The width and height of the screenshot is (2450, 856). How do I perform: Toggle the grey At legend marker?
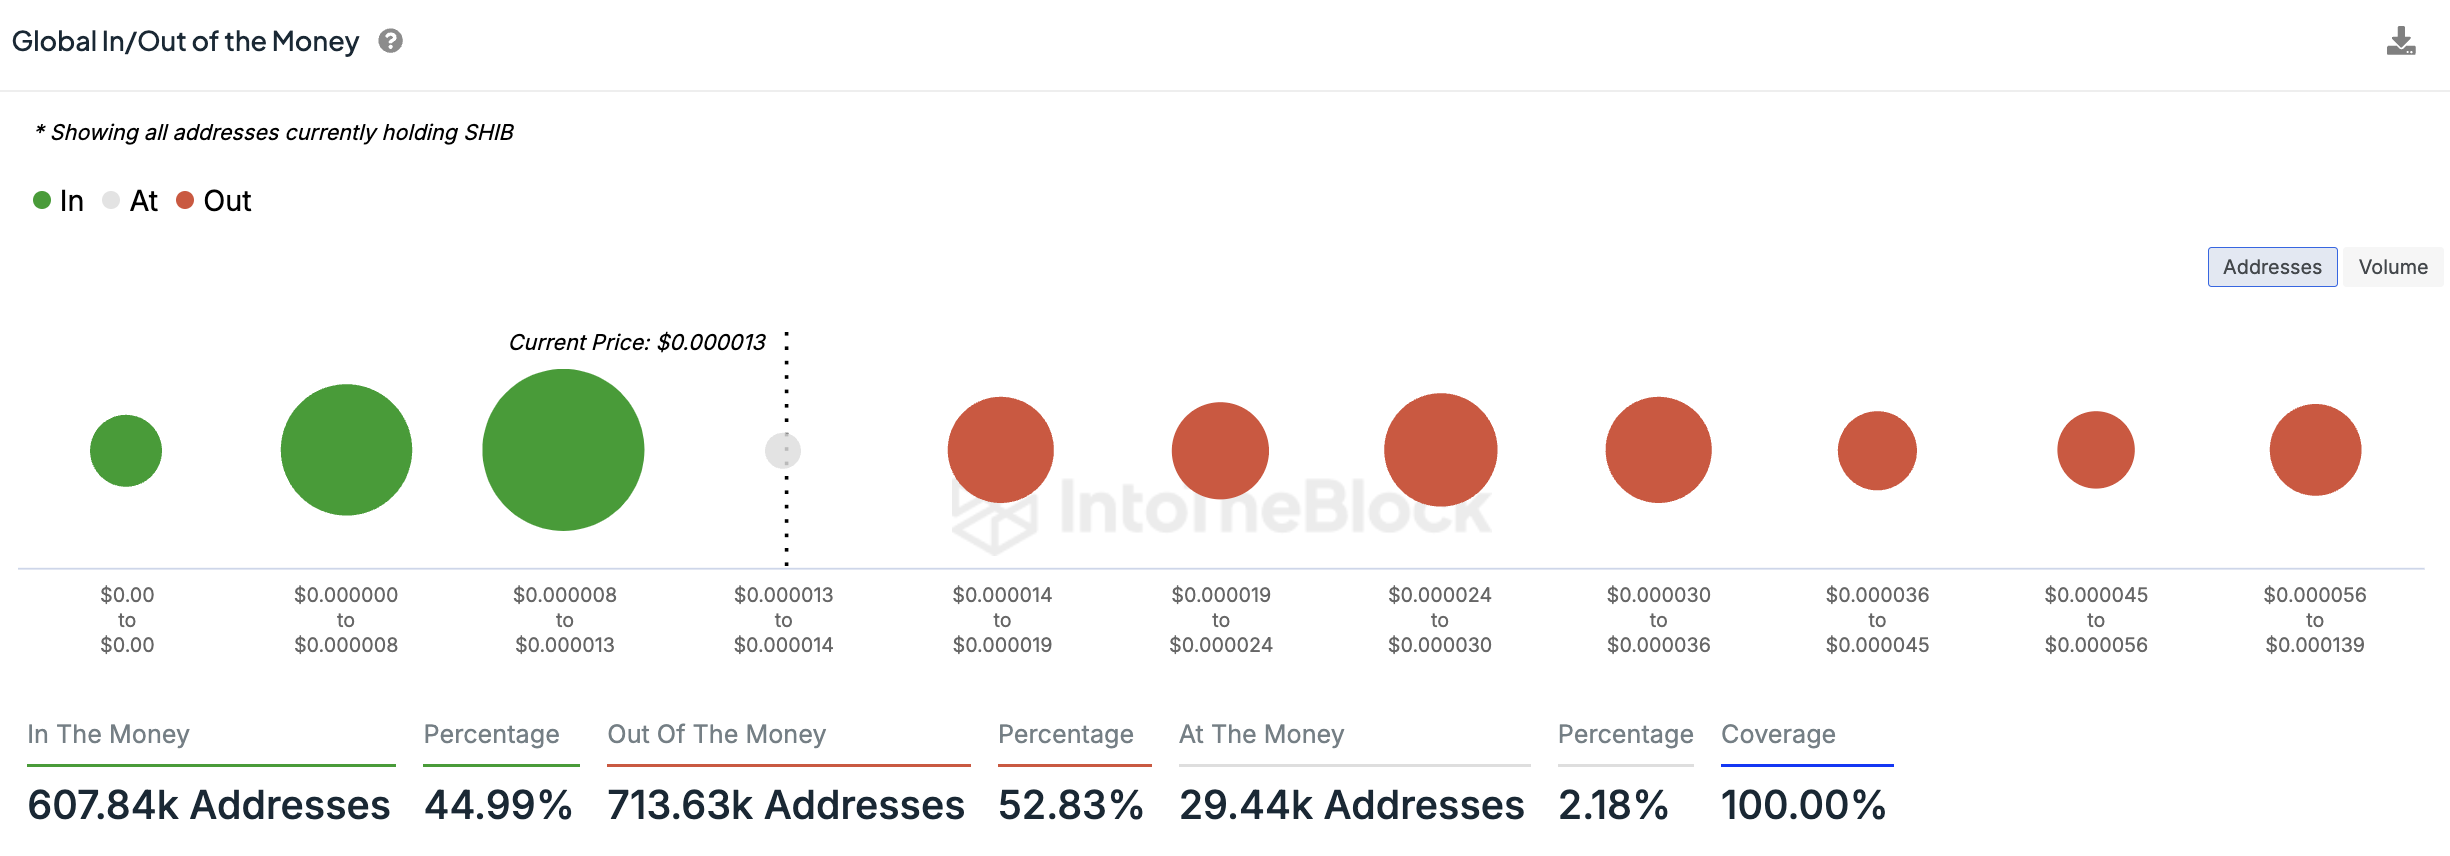click(x=111, y=200)
